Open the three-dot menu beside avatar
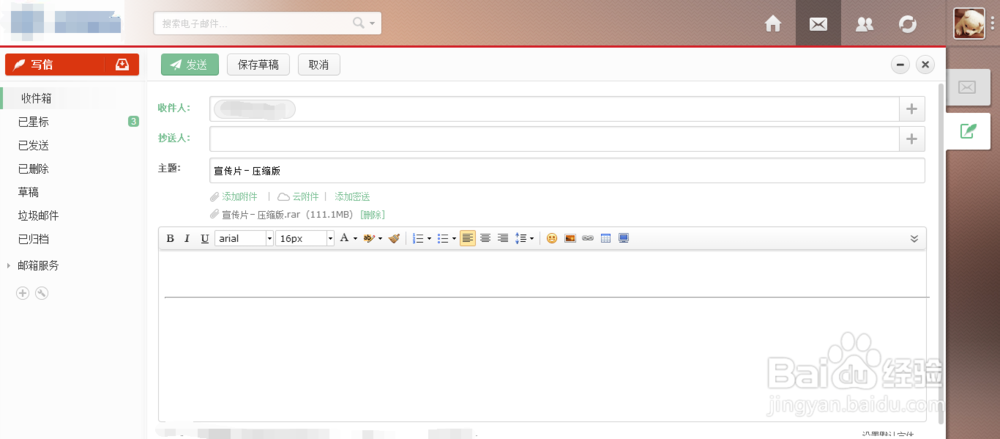 (x=992, y=23)
